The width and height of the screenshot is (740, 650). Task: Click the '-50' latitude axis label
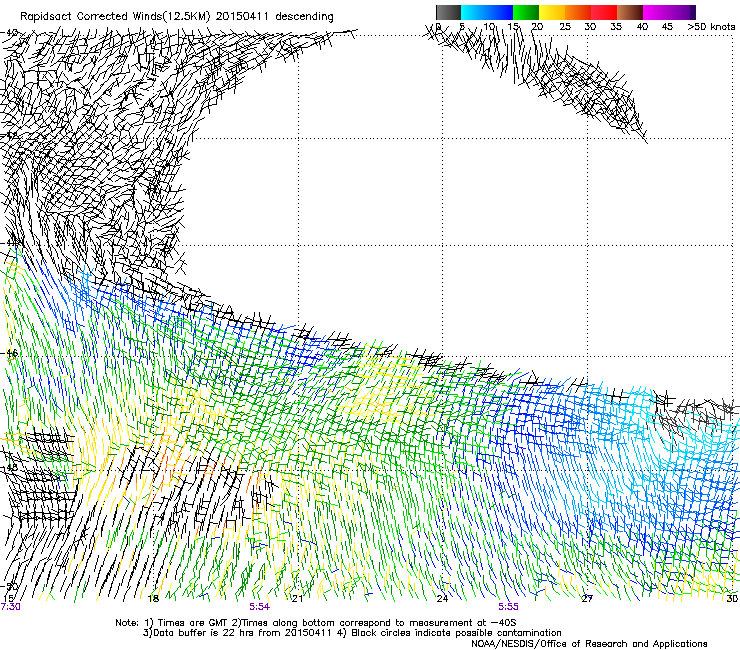pos(9,587)
